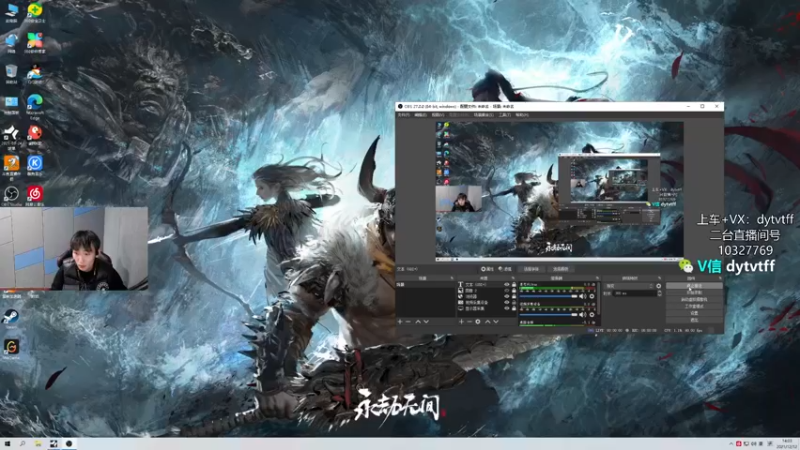Open the blue K music player shortcut
Image resolution: width=800 pixels, height=450 pixels.
pyautogui.click(x=35, y=164)
